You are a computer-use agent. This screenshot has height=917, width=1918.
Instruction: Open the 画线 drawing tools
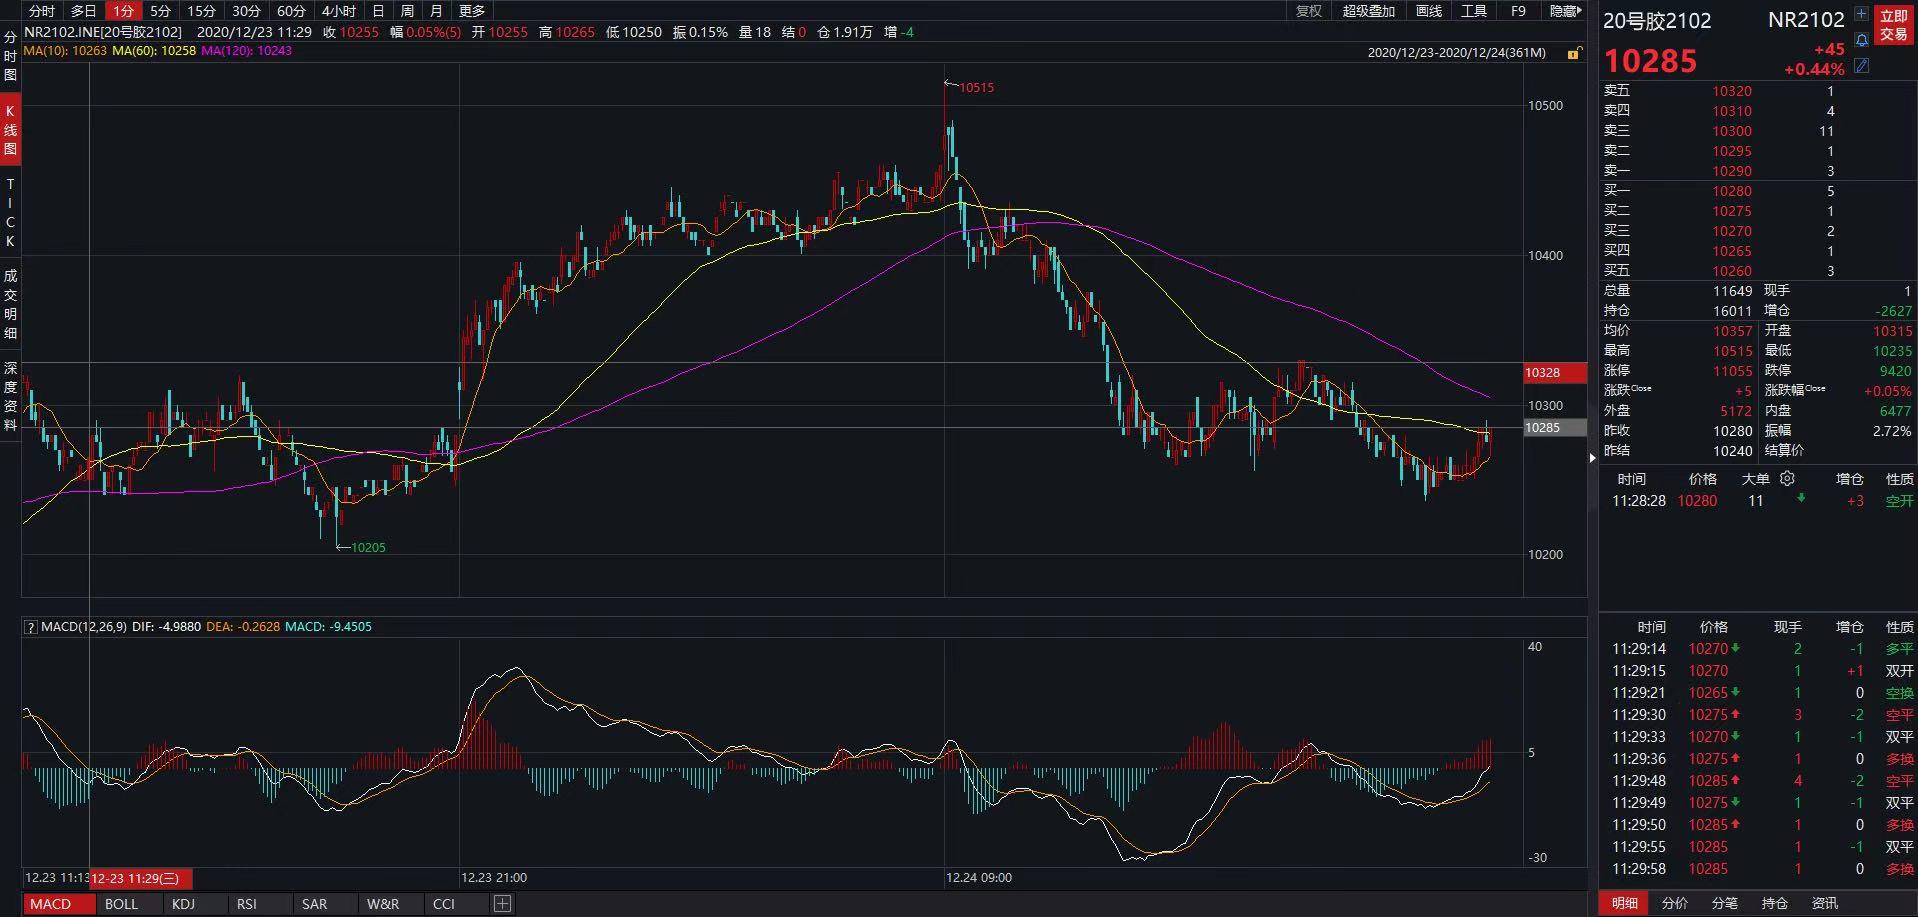tap(1429, 11)
